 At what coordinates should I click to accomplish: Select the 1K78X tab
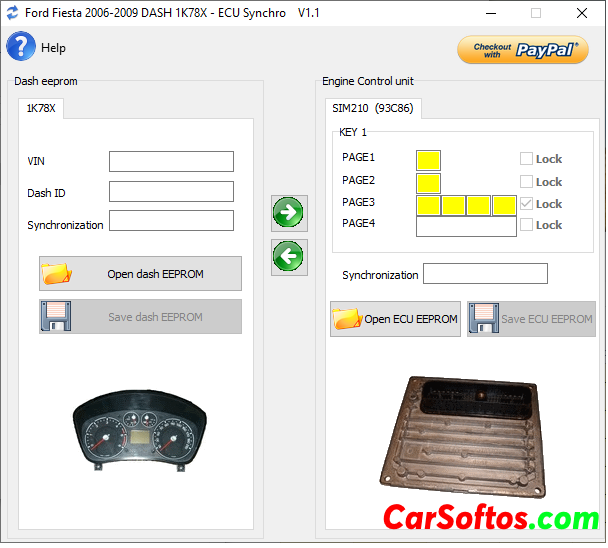41,108
